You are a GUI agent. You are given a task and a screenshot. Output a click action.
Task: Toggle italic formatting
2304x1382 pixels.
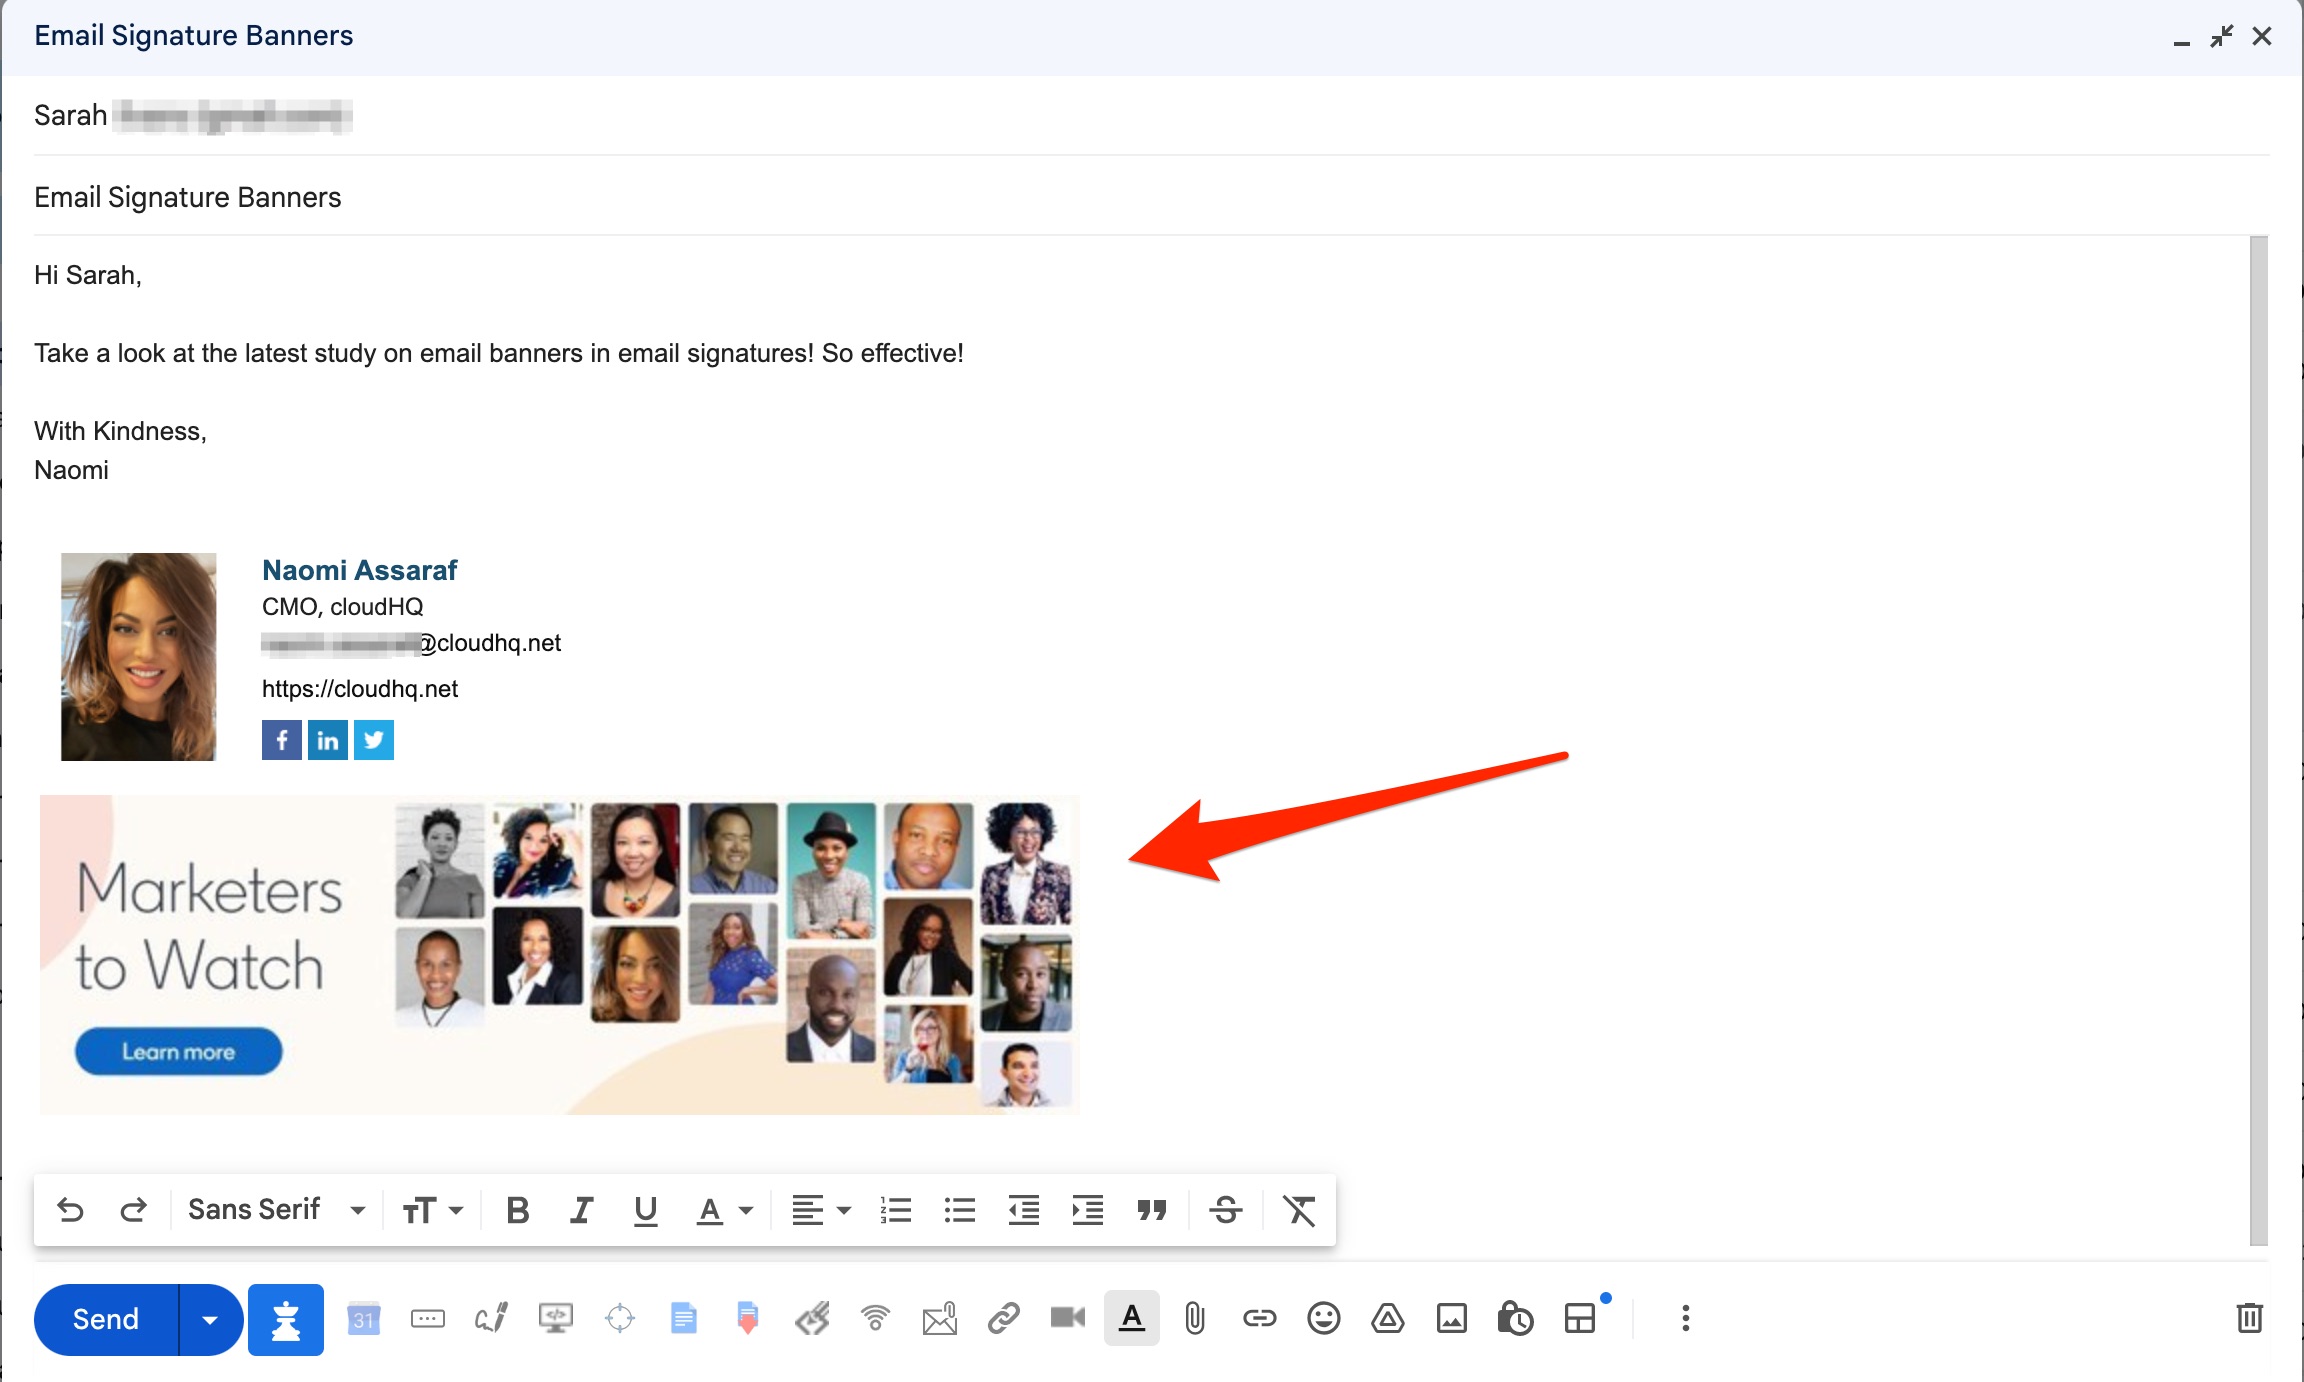[581, 1209]
